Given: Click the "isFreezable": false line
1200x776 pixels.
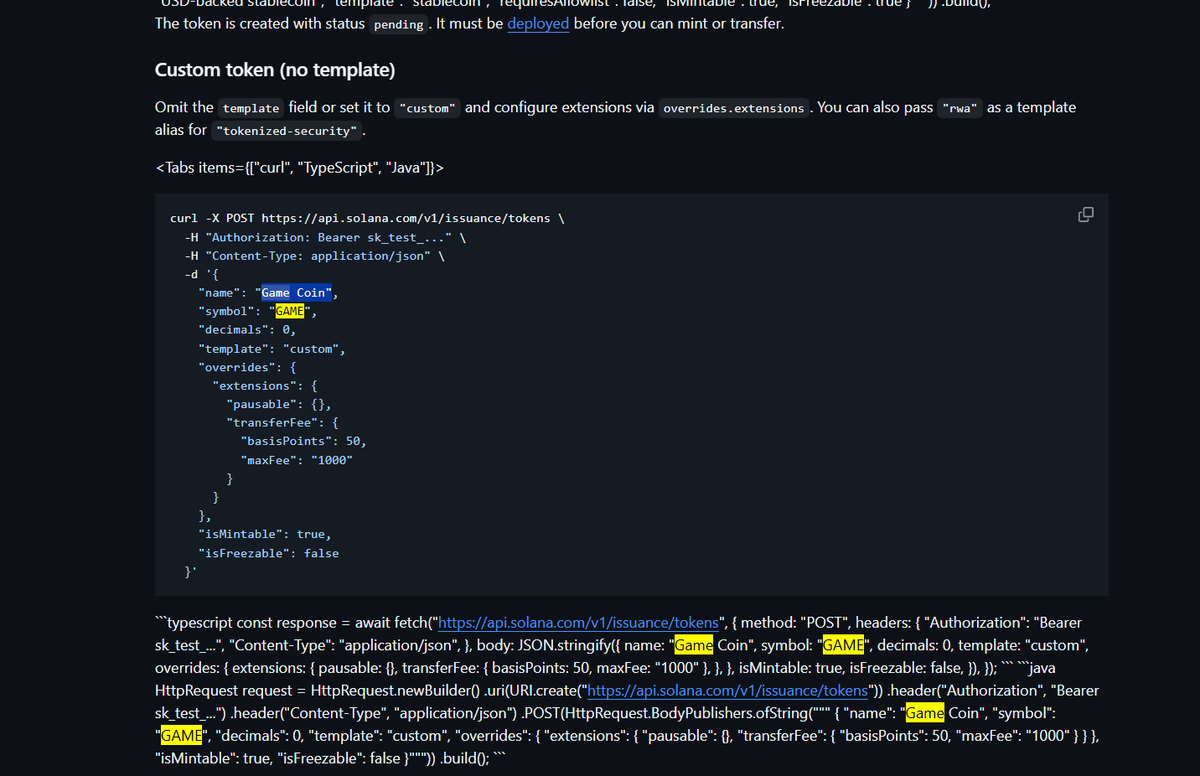Looking at the screenshot, I should (268, 553).
